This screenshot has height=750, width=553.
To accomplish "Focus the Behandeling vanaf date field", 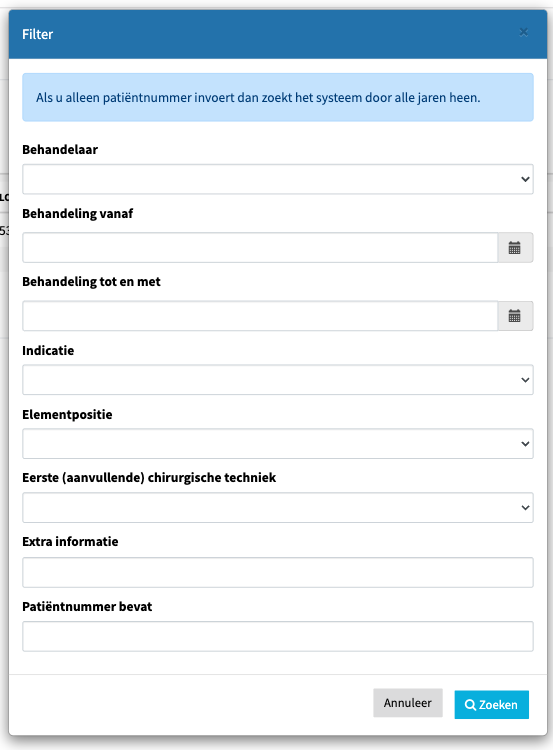I will [x=260, y=248].
